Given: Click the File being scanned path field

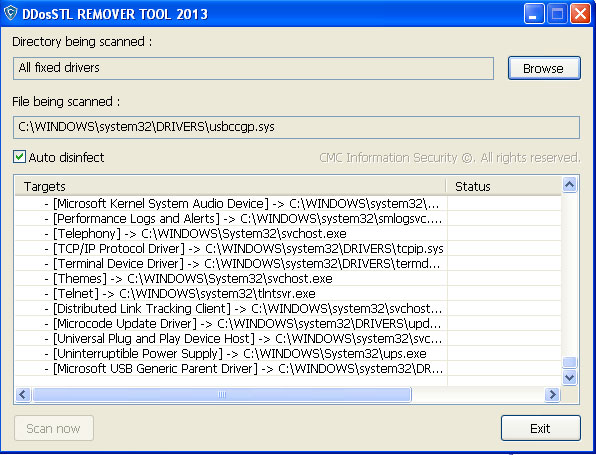Looking at the screenshot, I should (296, 127).
